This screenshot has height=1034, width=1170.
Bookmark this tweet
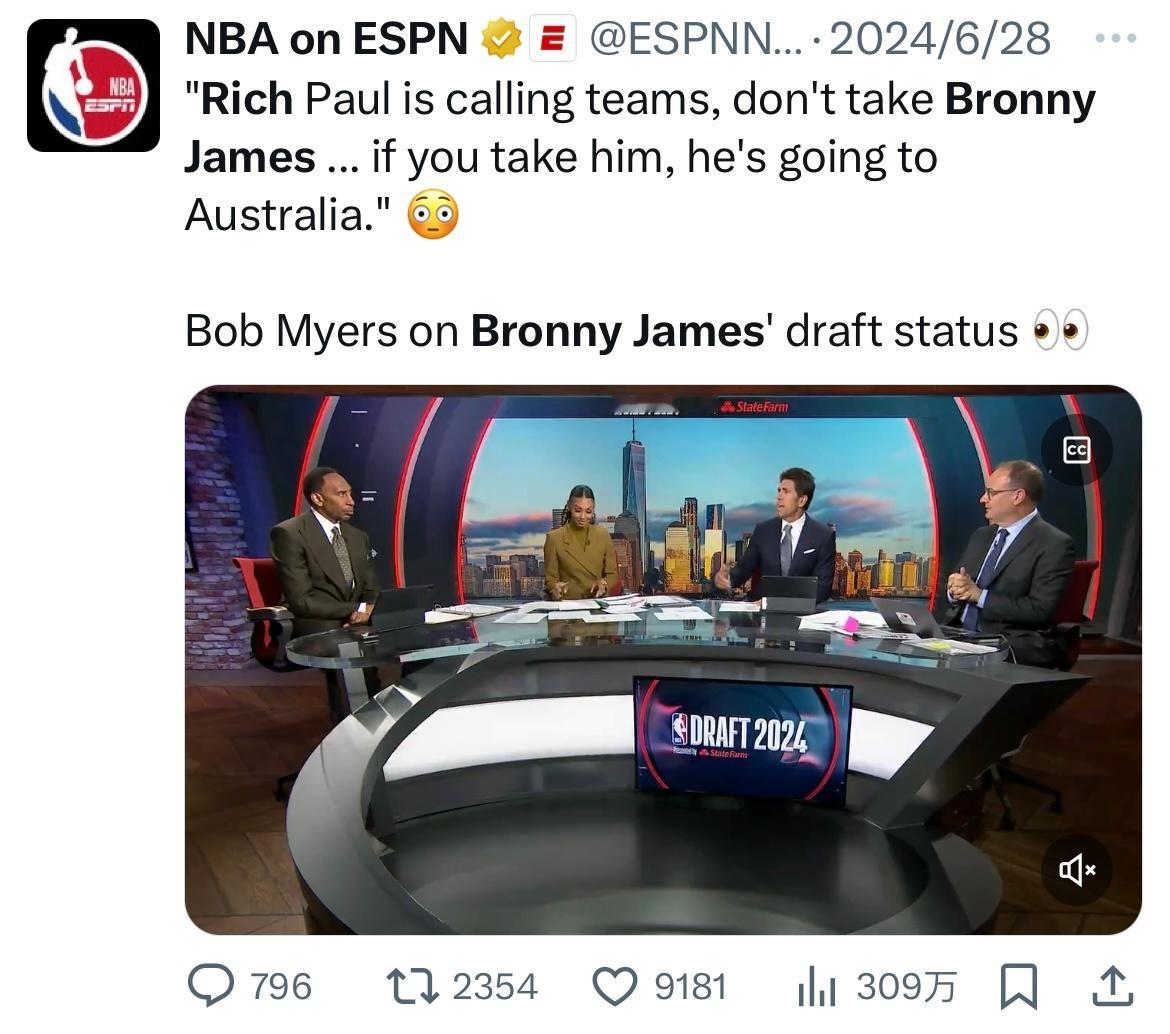point(1019,986)
